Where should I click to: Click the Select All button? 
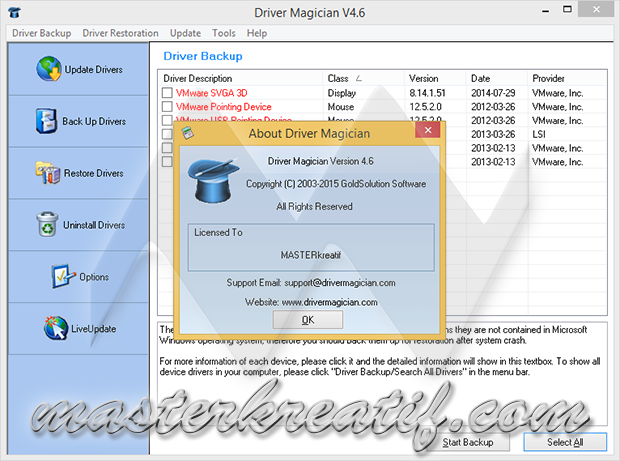(x=565, y=442)
